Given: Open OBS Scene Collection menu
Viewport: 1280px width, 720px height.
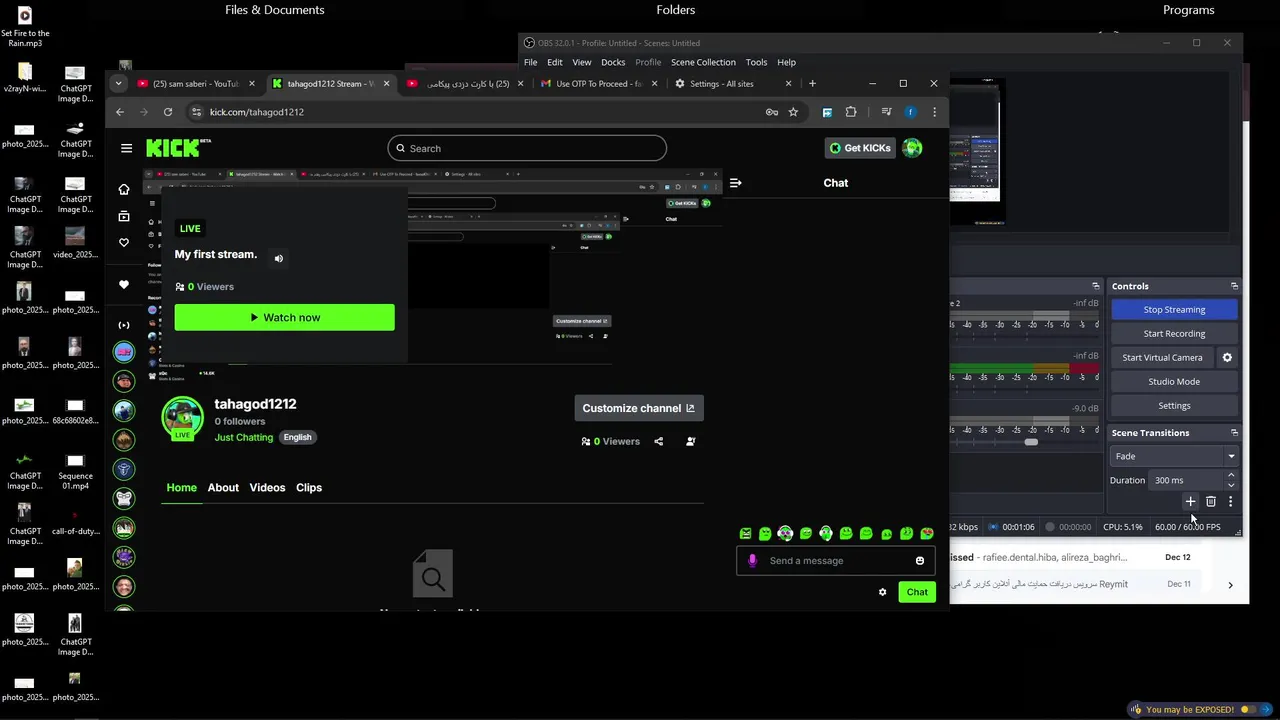Looking at the screenshot, I should pos(703,62).
